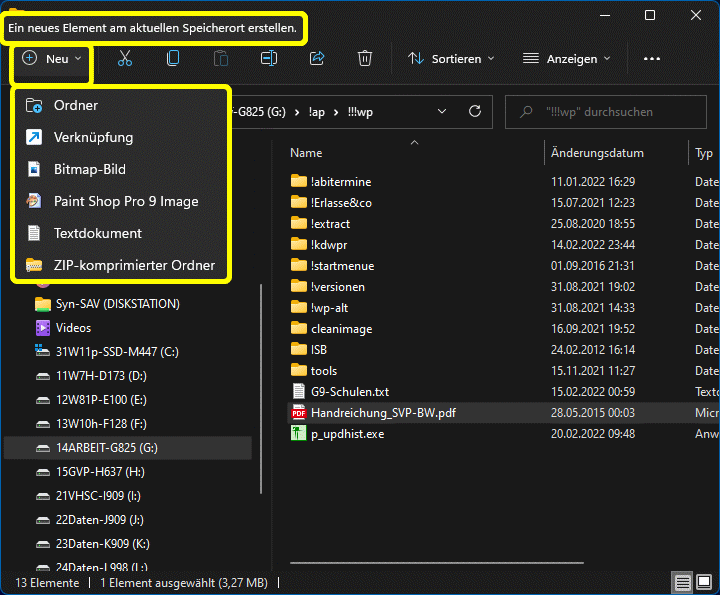Open the Neu dropdown button
720x595 pixels.
(x=52, y=59)
